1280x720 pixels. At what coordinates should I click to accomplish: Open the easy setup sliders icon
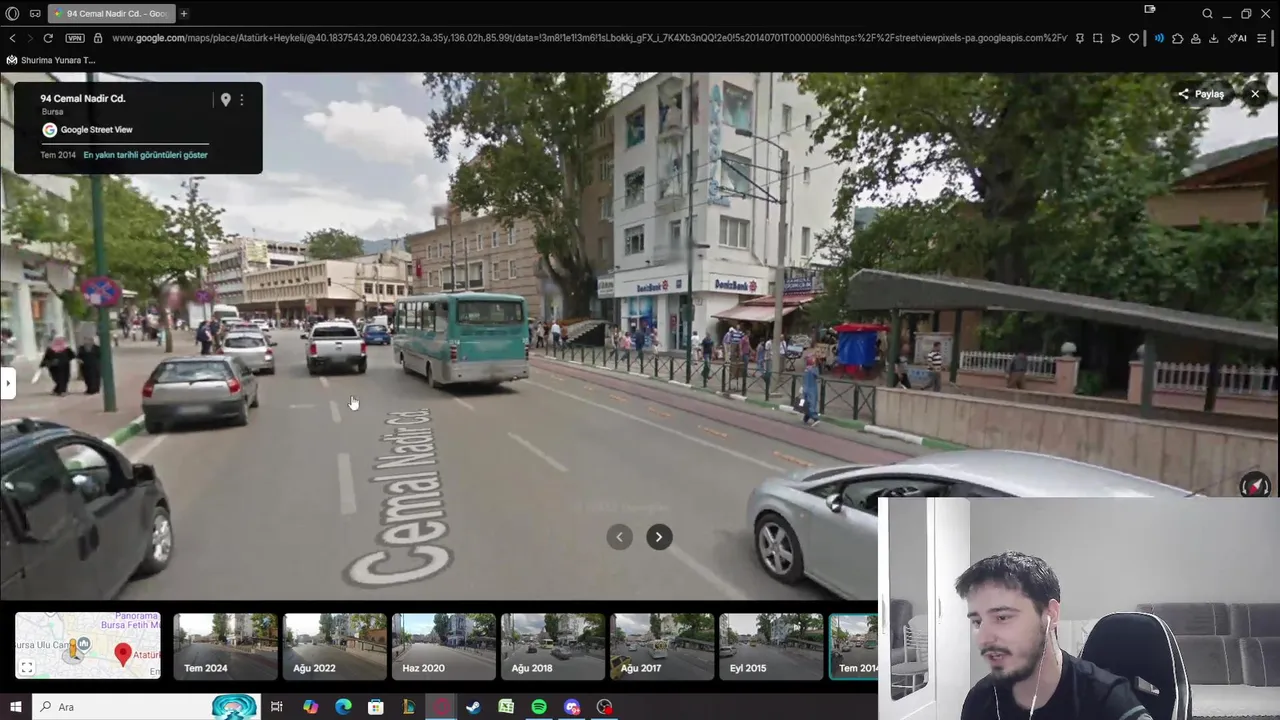click(1262, 38)
